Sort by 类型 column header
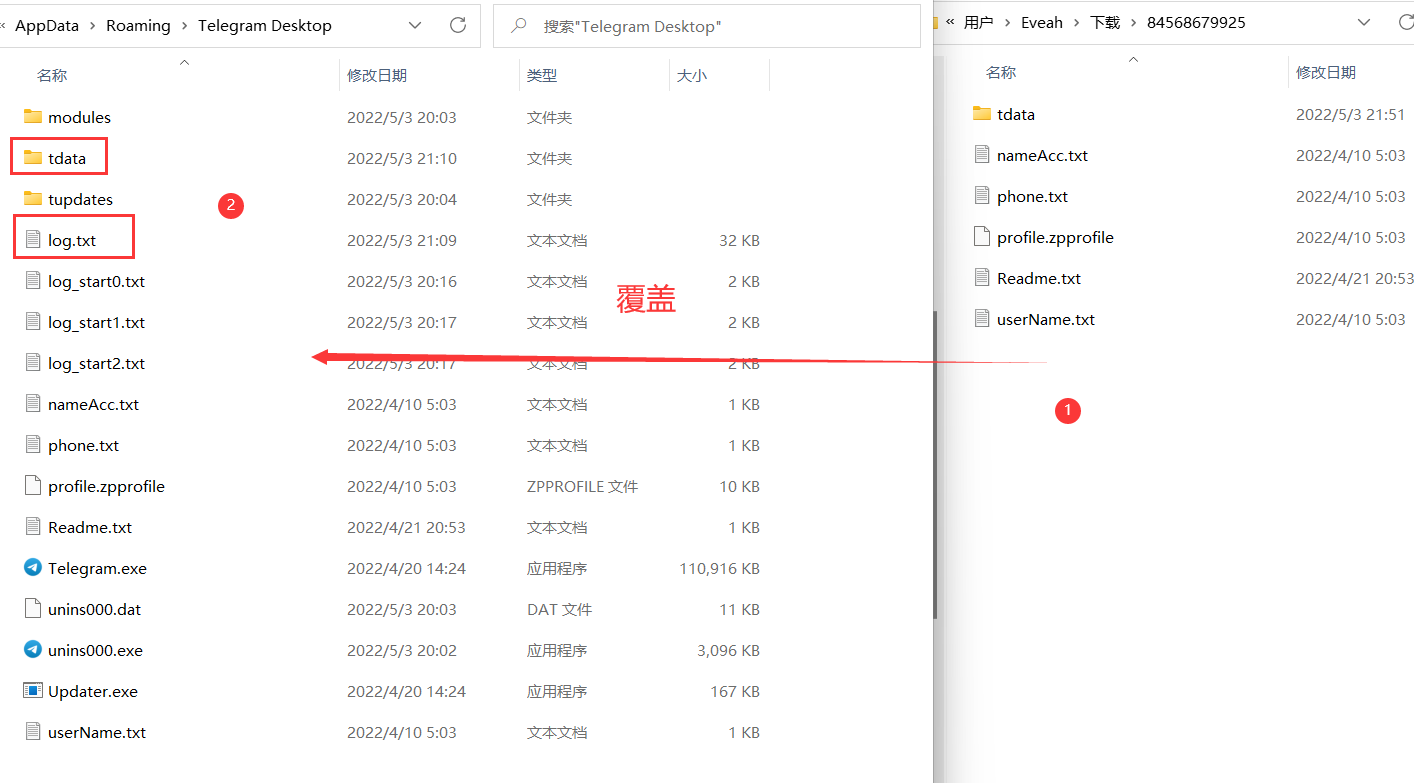The width and height of the screenshot is (1414, 783). (x=542, y=75)
